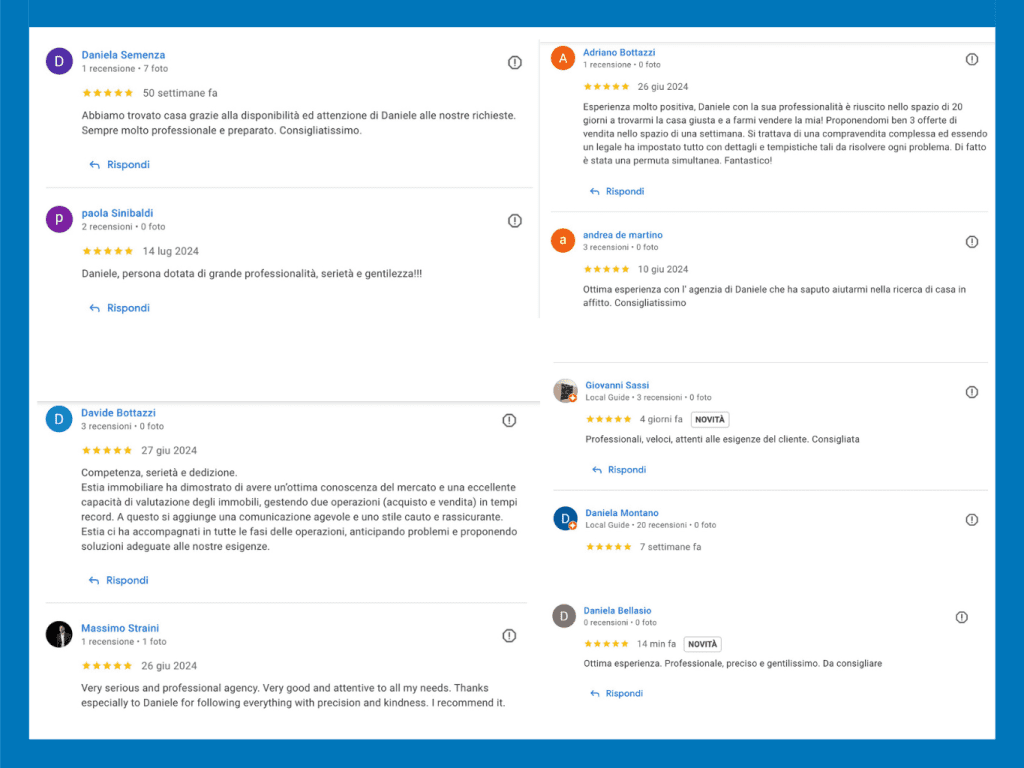Flag Giovanni Sassi's review with the icon
Viewport: 1024px width, 768px height.
(x=972, y=392)
